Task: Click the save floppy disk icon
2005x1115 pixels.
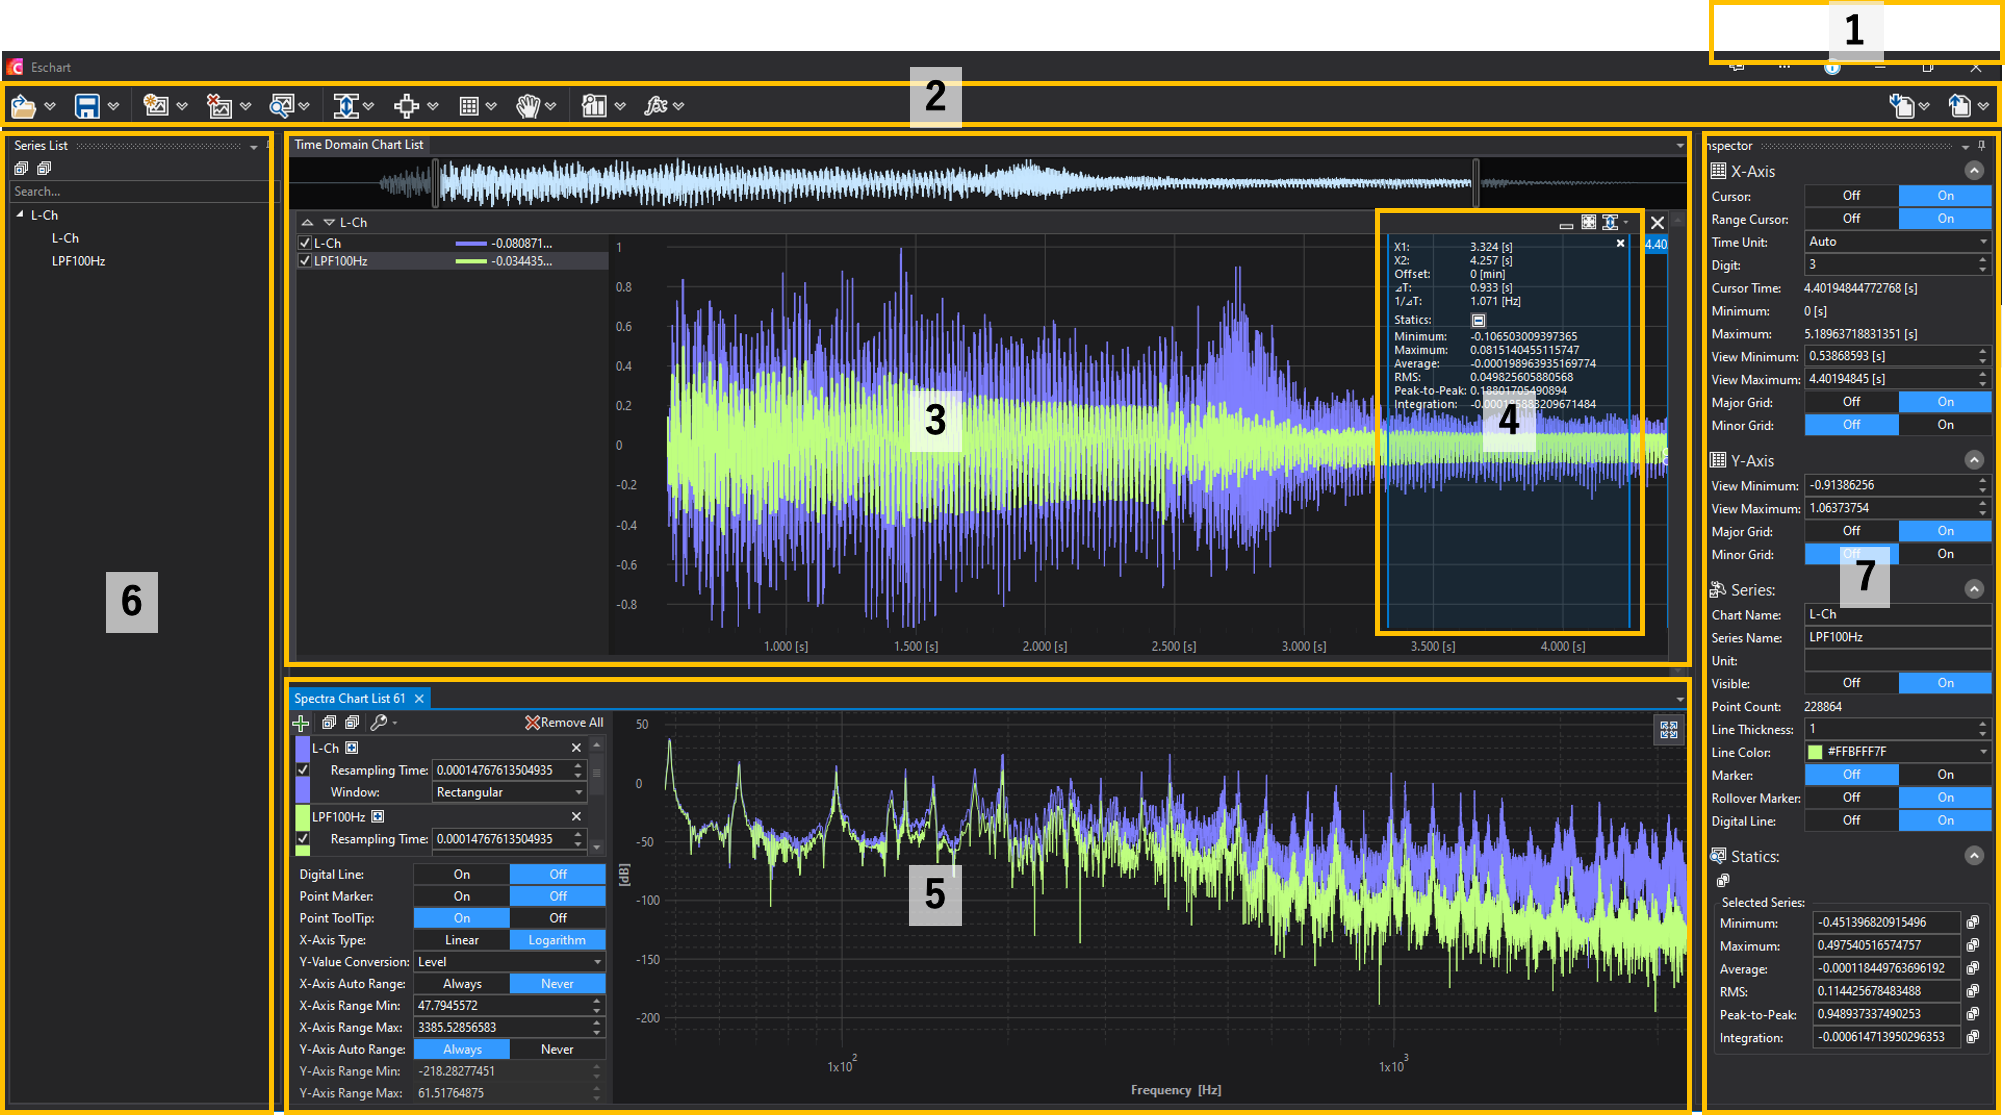Action: tap(87, 106)
